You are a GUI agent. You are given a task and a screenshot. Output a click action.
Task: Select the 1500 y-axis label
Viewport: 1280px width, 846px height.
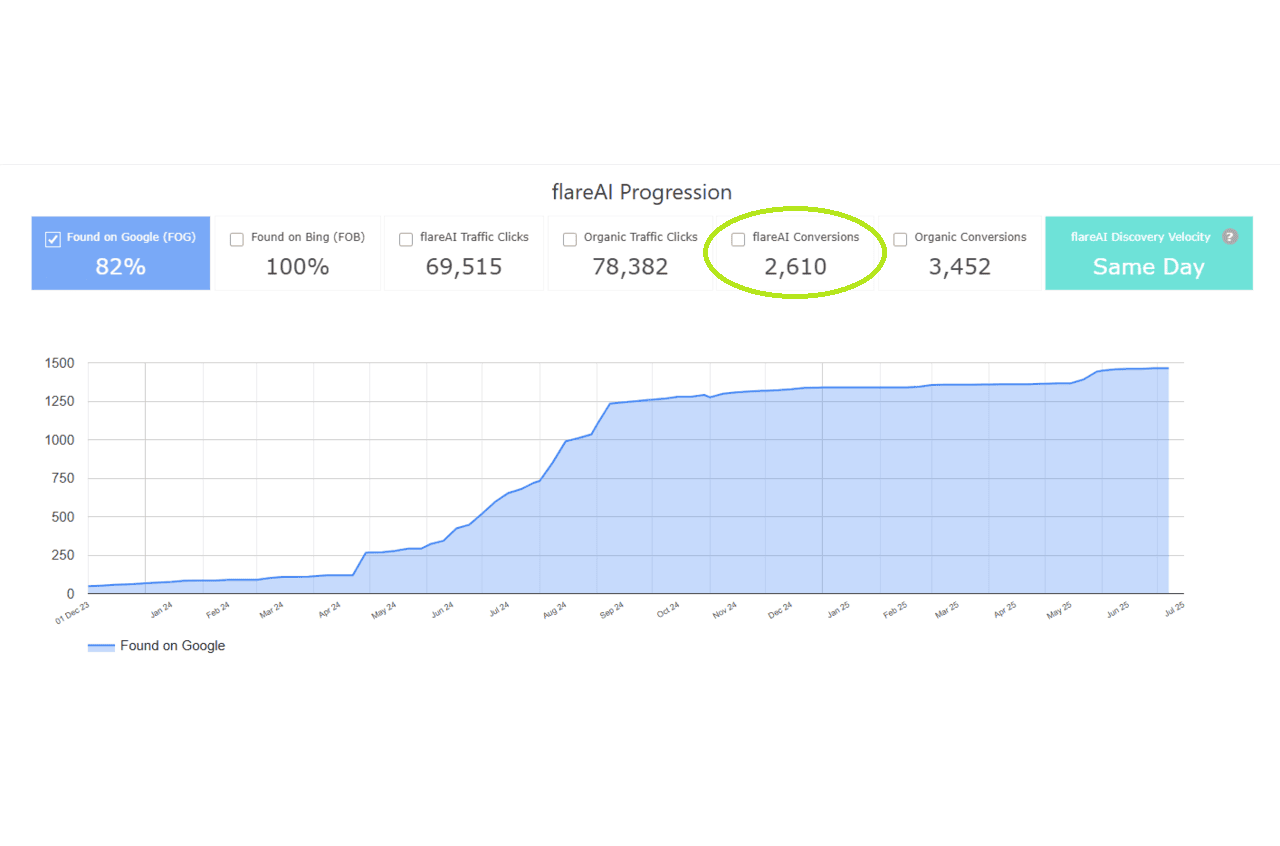[59, 363]
